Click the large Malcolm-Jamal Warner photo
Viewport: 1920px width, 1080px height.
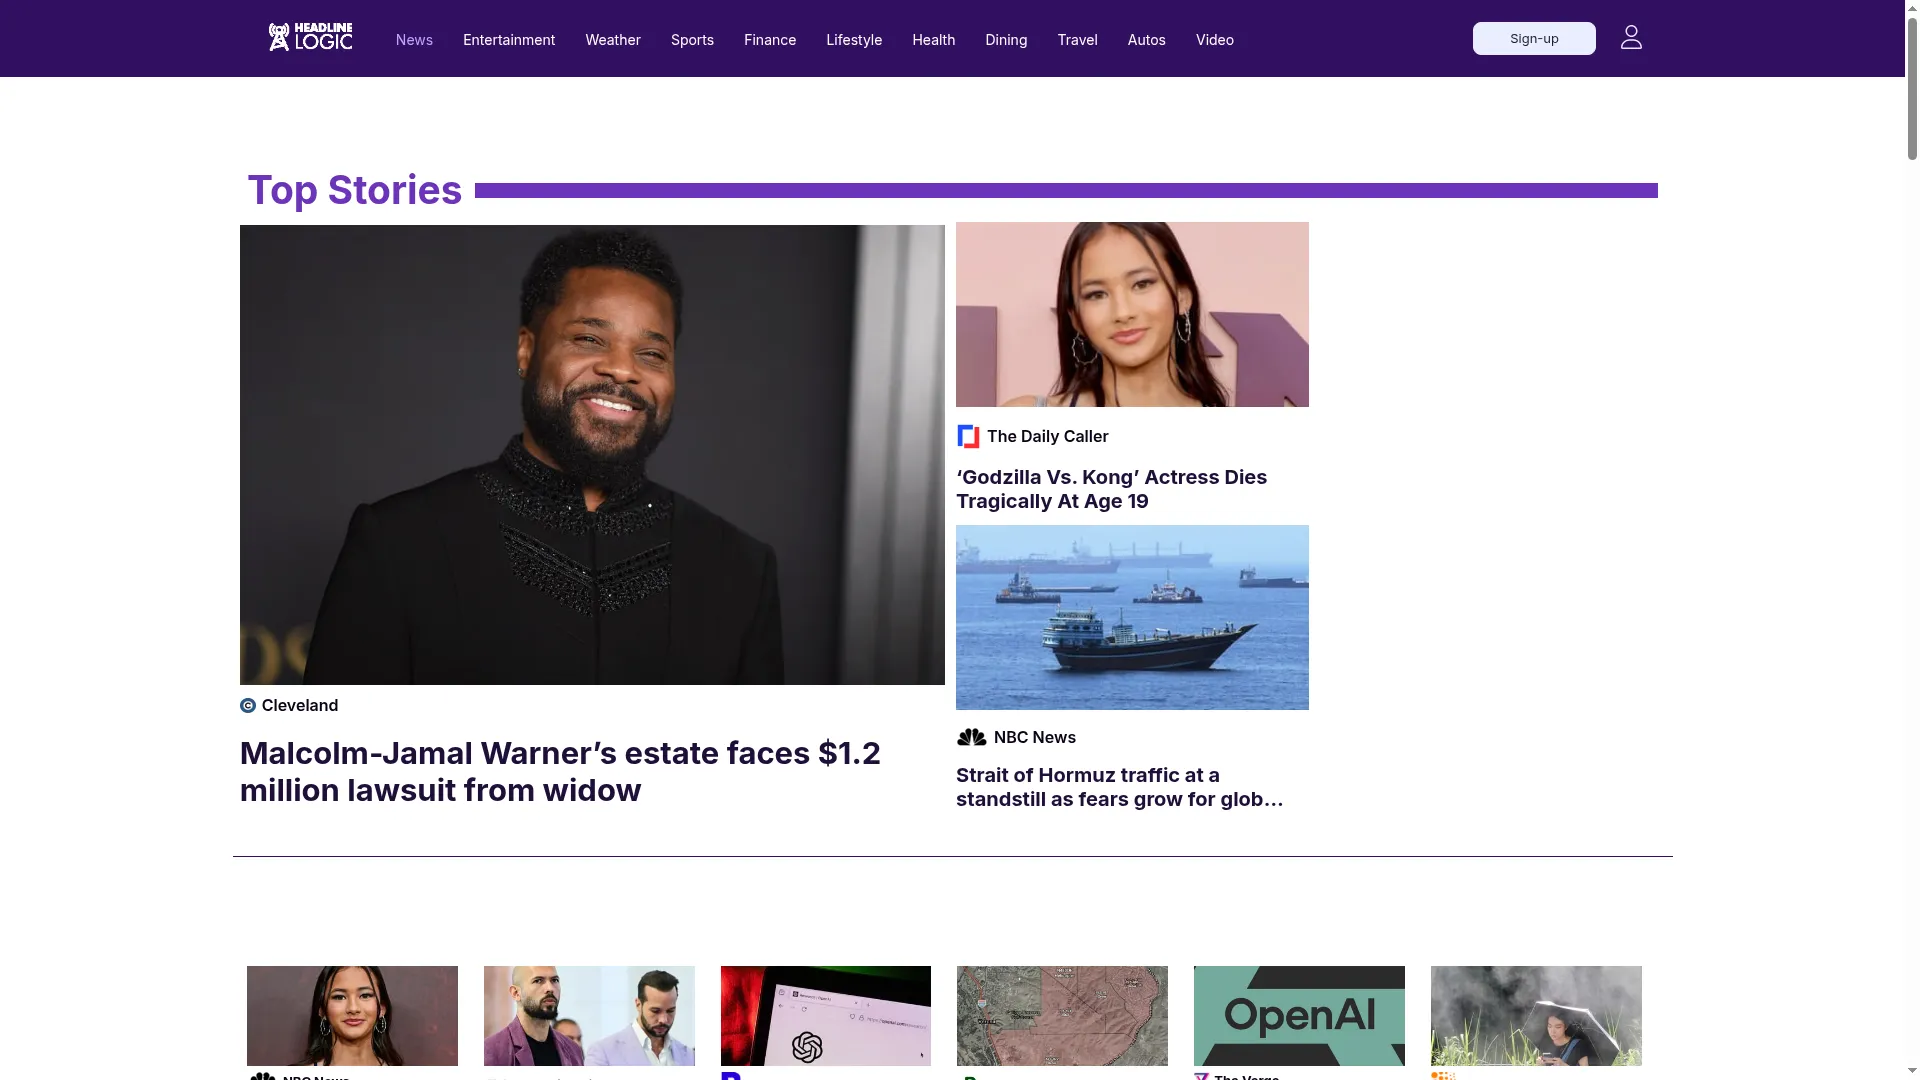[592, 455]
